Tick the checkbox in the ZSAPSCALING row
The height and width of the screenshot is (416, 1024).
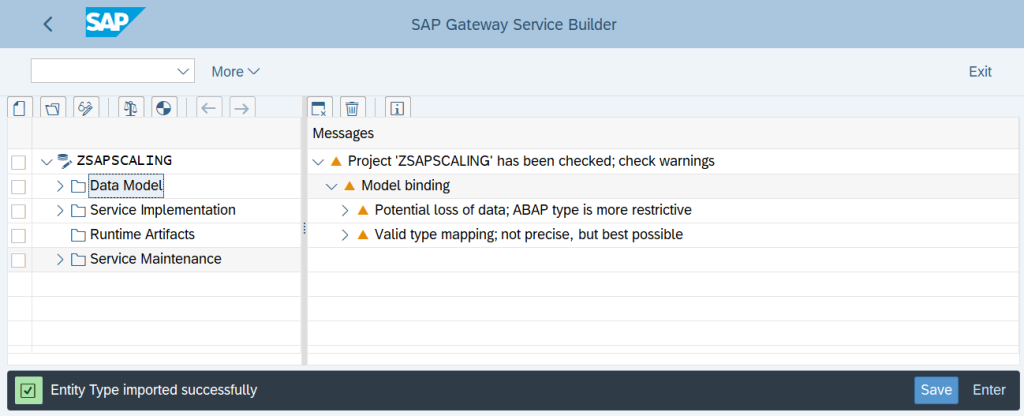(19, 163)
